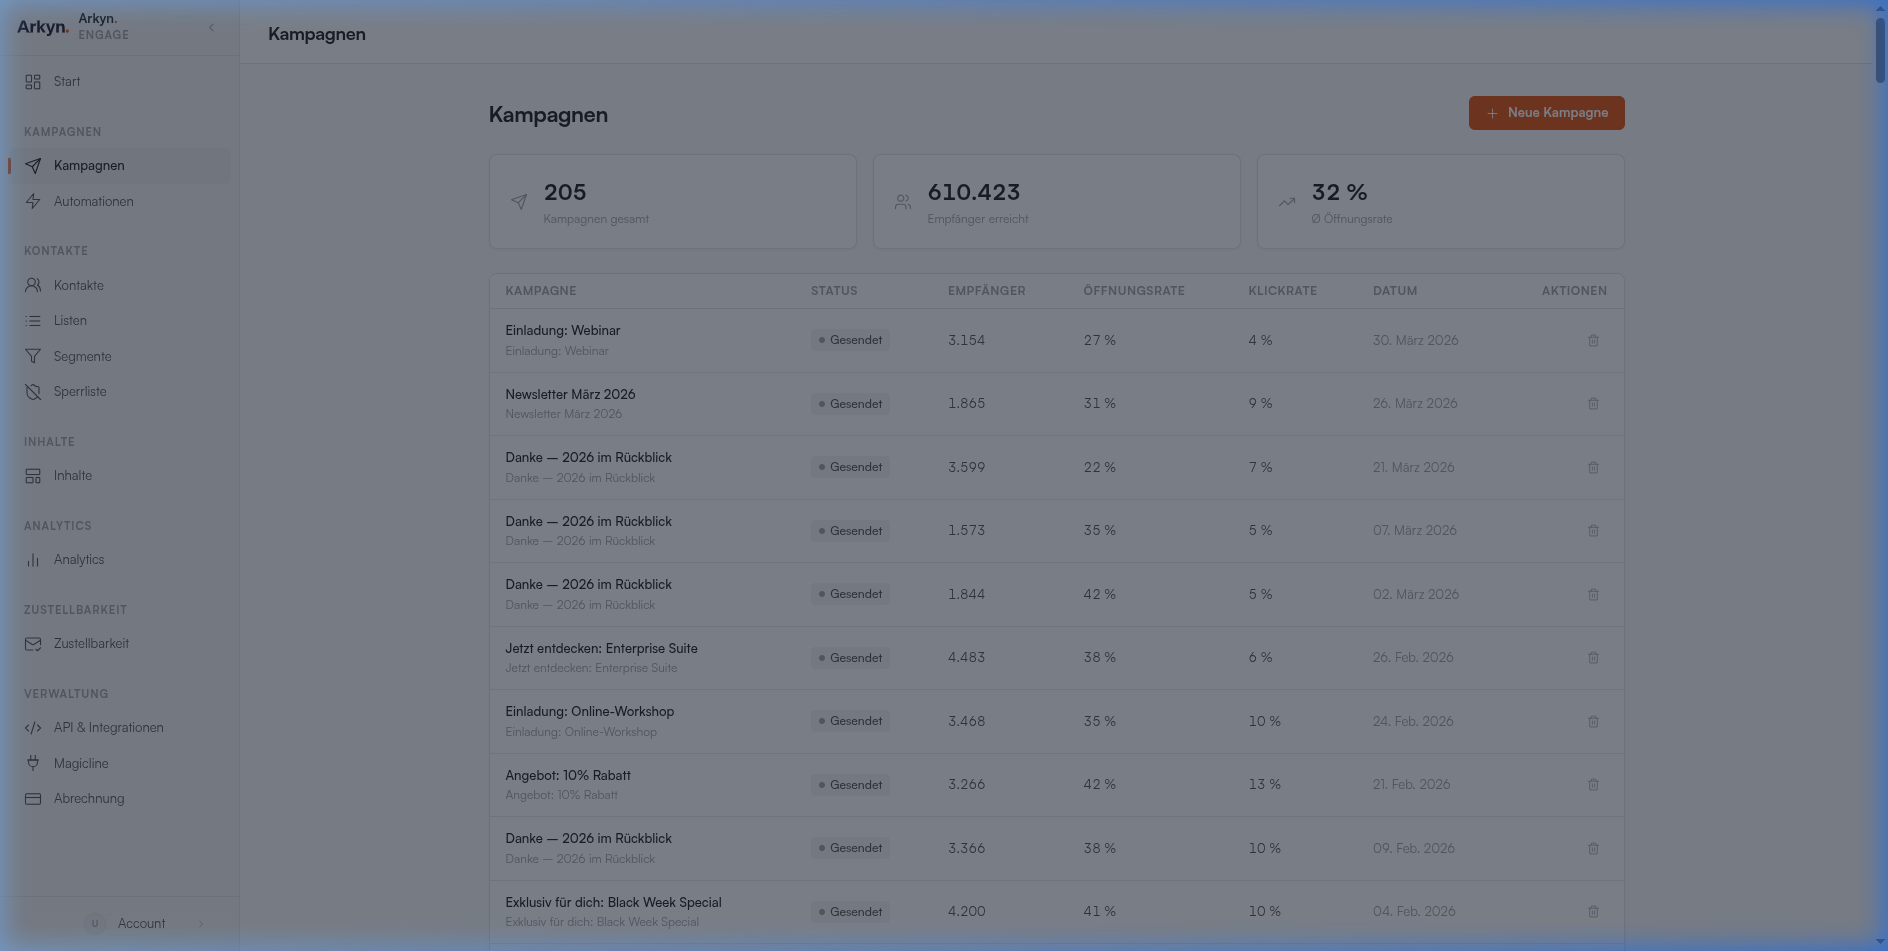Delete the campaign dated 07. März 2026
Viewport: 1888px width, 951px height.
1593,531
